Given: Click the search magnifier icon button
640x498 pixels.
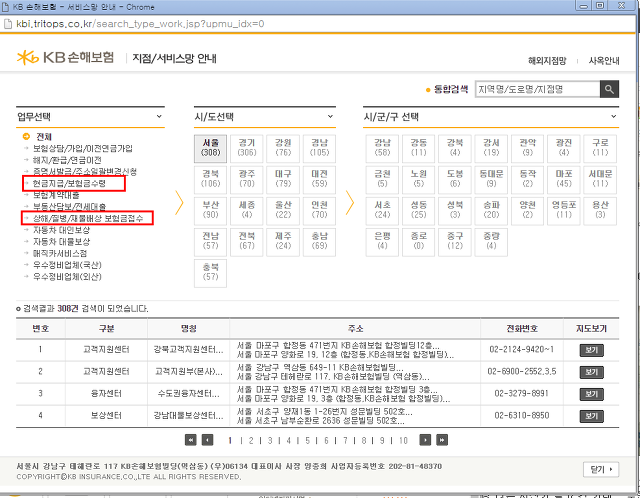Looking at the screenshot, I should point(609,89).
